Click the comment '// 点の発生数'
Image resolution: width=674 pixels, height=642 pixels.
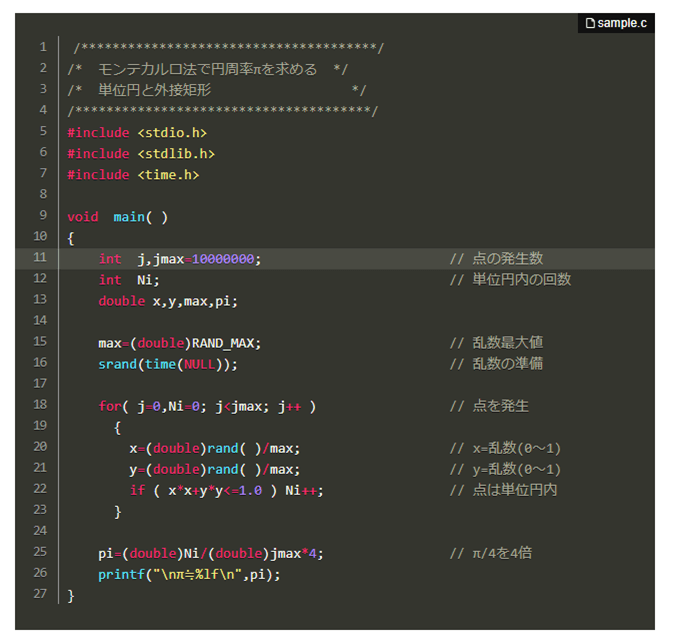tap(496, 258)
